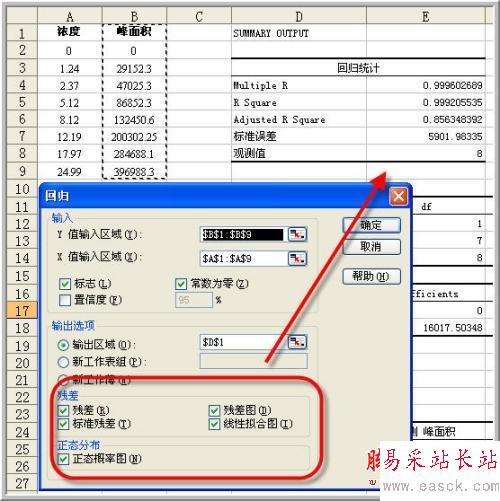Click the SUMMARY OUTPUT cell
The image size is (500, 501).
(299, 33)
